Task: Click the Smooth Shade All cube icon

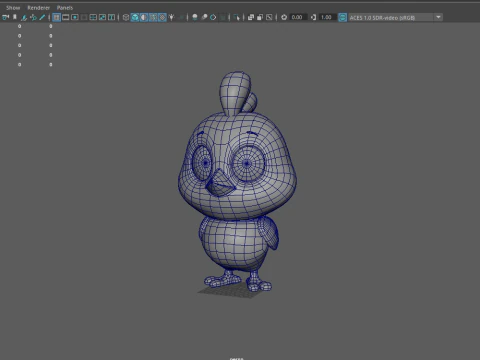Action: click(x=135, y=17)
